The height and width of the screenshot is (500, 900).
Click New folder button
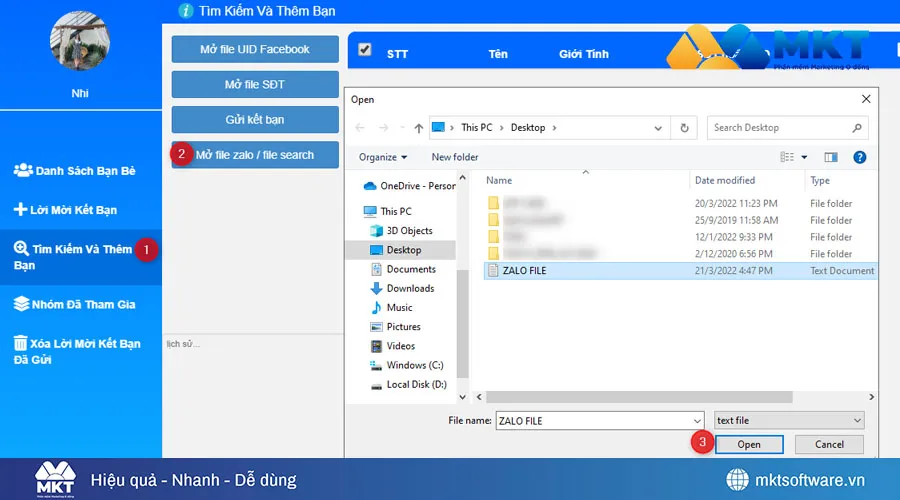[x=455, y=157]
